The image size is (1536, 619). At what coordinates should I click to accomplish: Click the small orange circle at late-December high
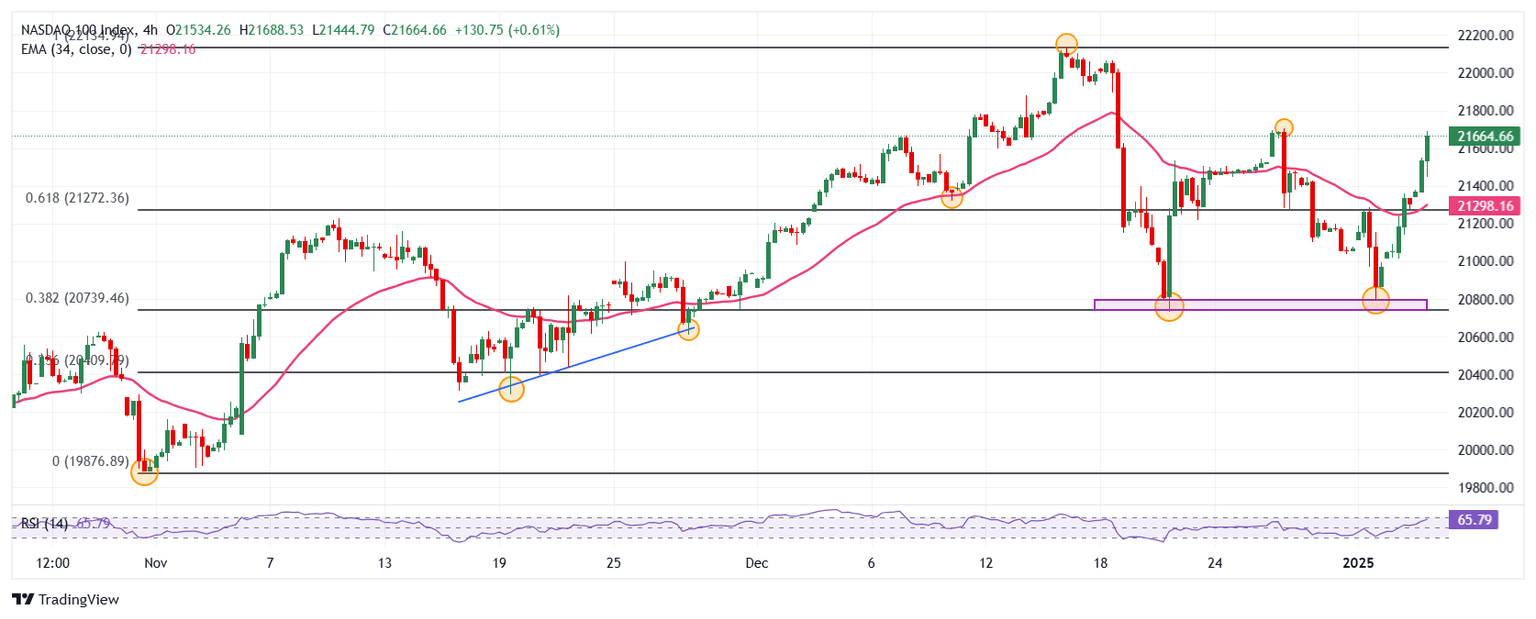pyautogui.click(x=1283, y=127)
